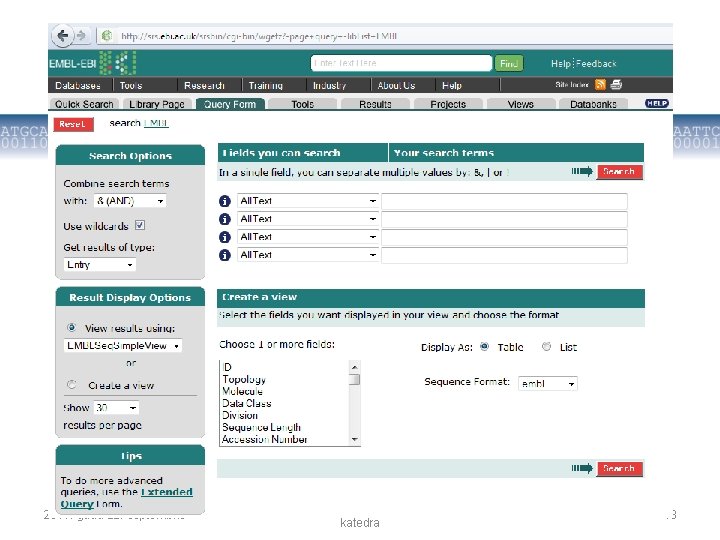Click the fields list scrollbar down arrow
Screen dimensions: 720x540
coord(354,439)
